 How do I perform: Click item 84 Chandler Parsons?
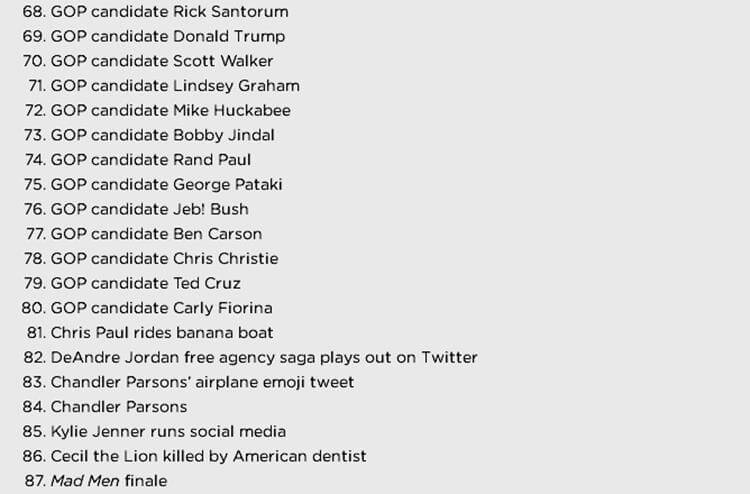(x=105, y=407)
